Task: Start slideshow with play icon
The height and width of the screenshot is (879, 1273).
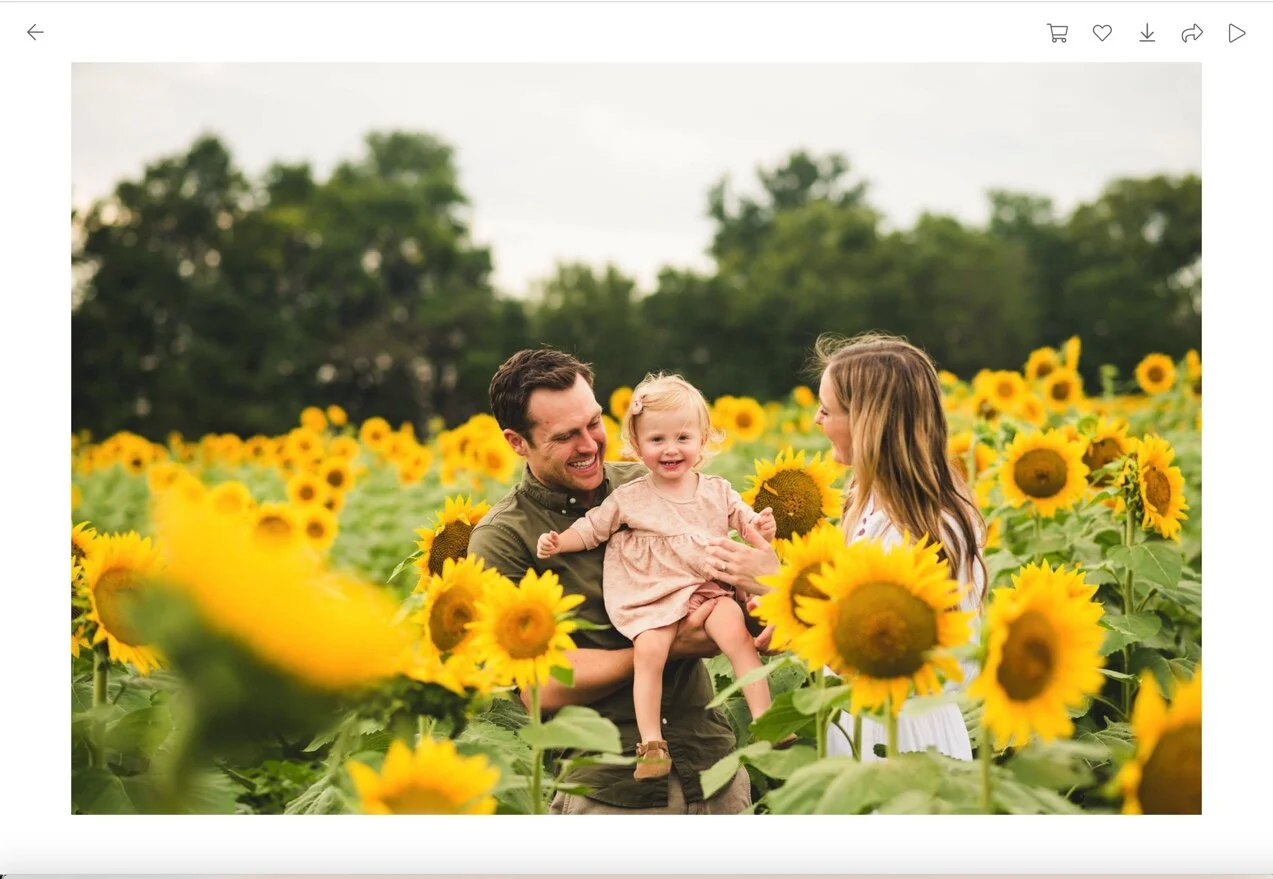Action: (x=1237, y=33)
